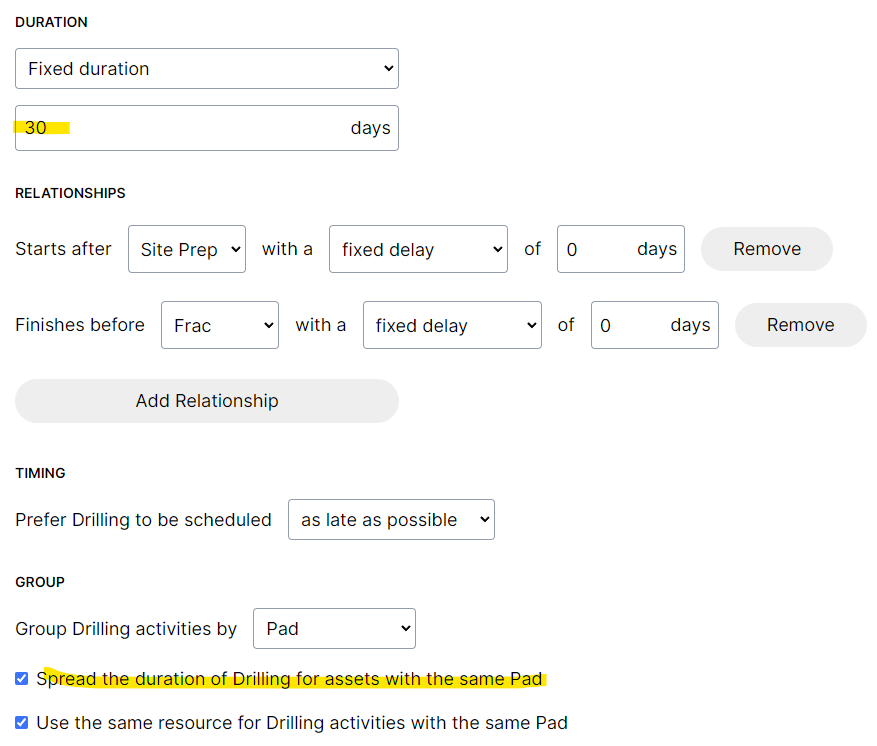Open the Fixed duration type dropdown
The width and height of the screenshot is (877, 746).
tap(207, 68)
